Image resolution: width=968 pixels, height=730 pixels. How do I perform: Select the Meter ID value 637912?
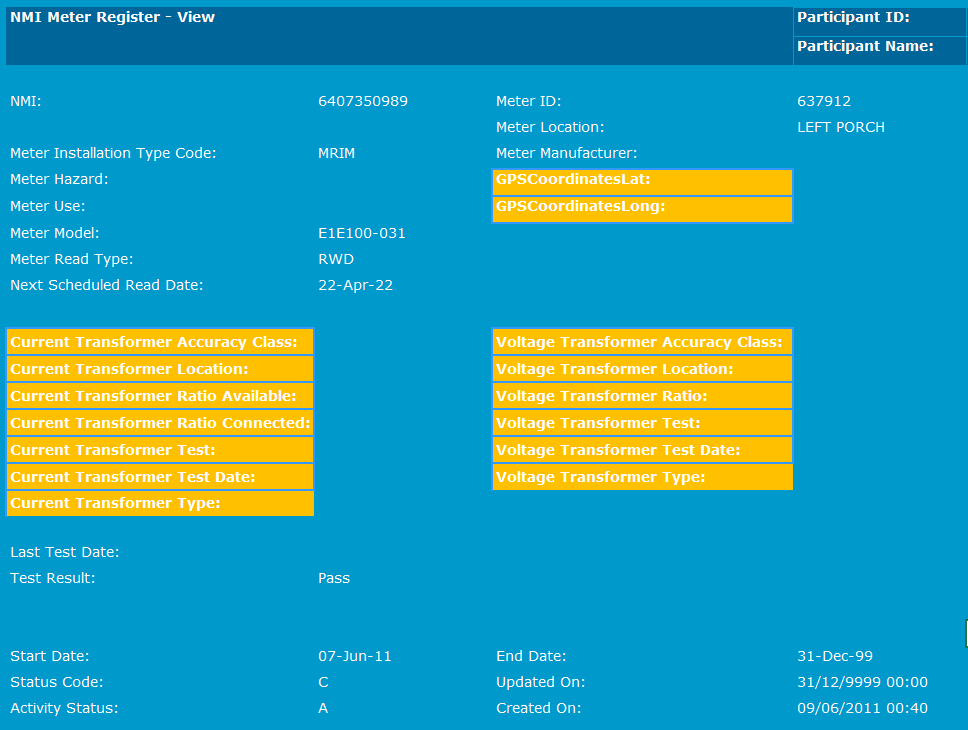pyautogui.click(x=823, y=101)
